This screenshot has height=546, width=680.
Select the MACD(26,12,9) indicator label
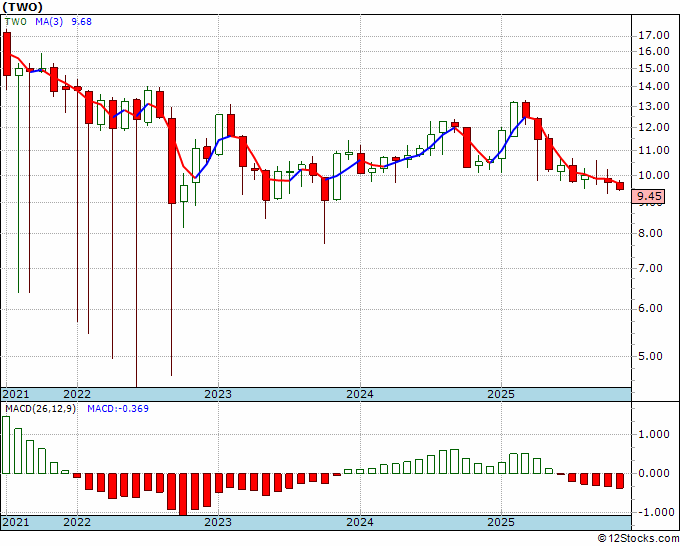click(x=40, y=409)
